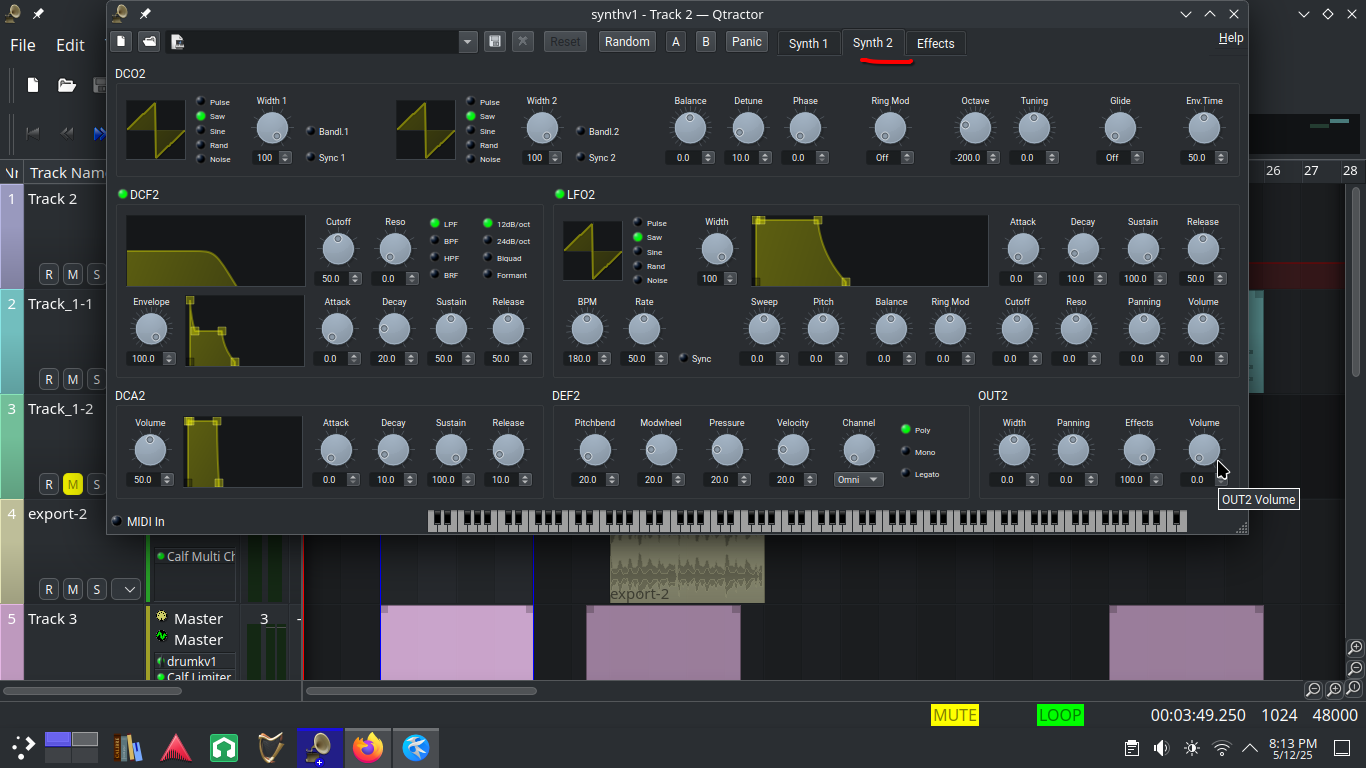Switch to the Effects tab
Viewport: 1366px width, 768px height.
(935, 43)
